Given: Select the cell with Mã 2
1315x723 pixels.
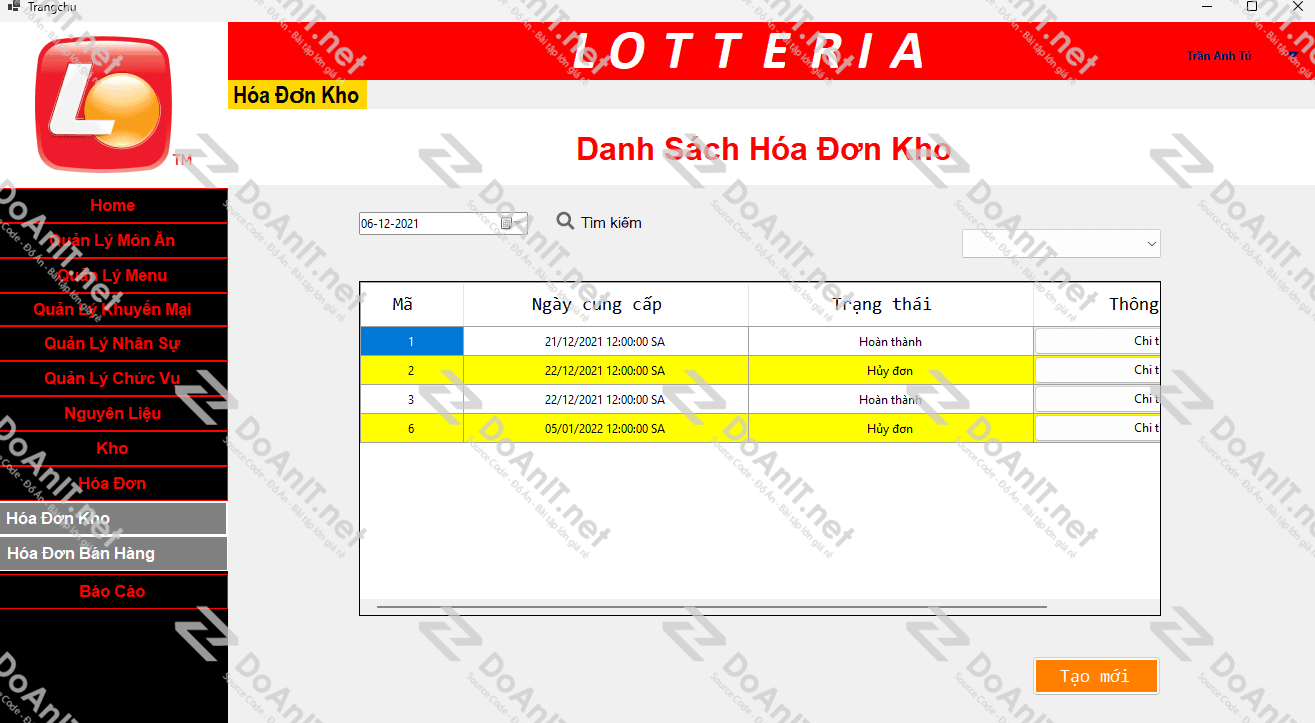Looking at the screenshot, I should pyautogui.click(x=412, y=370).
